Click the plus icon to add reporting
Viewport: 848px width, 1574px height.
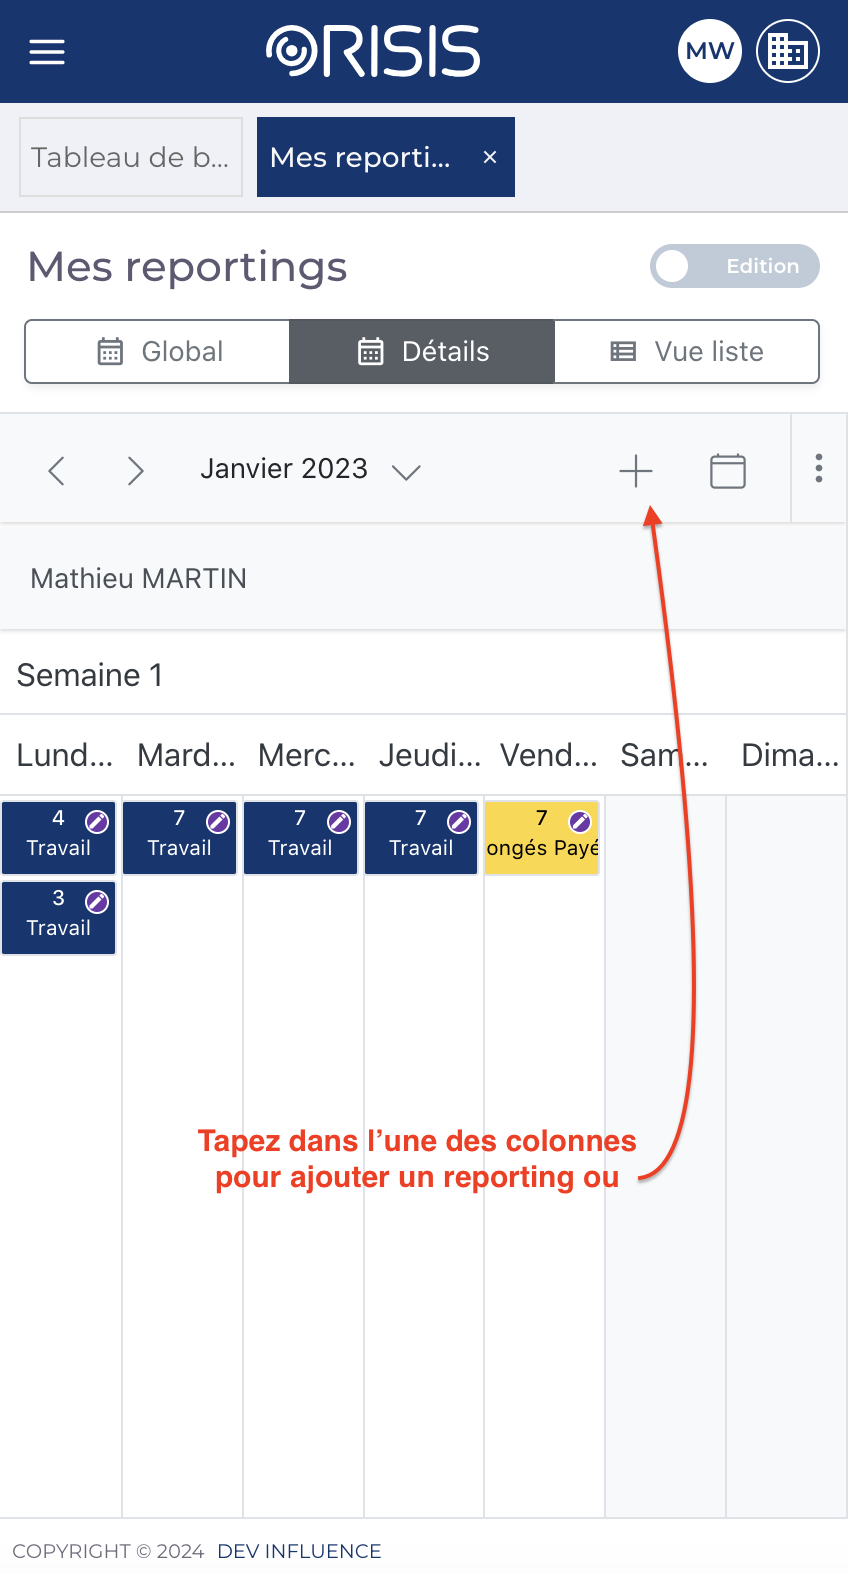click(636, 470)
